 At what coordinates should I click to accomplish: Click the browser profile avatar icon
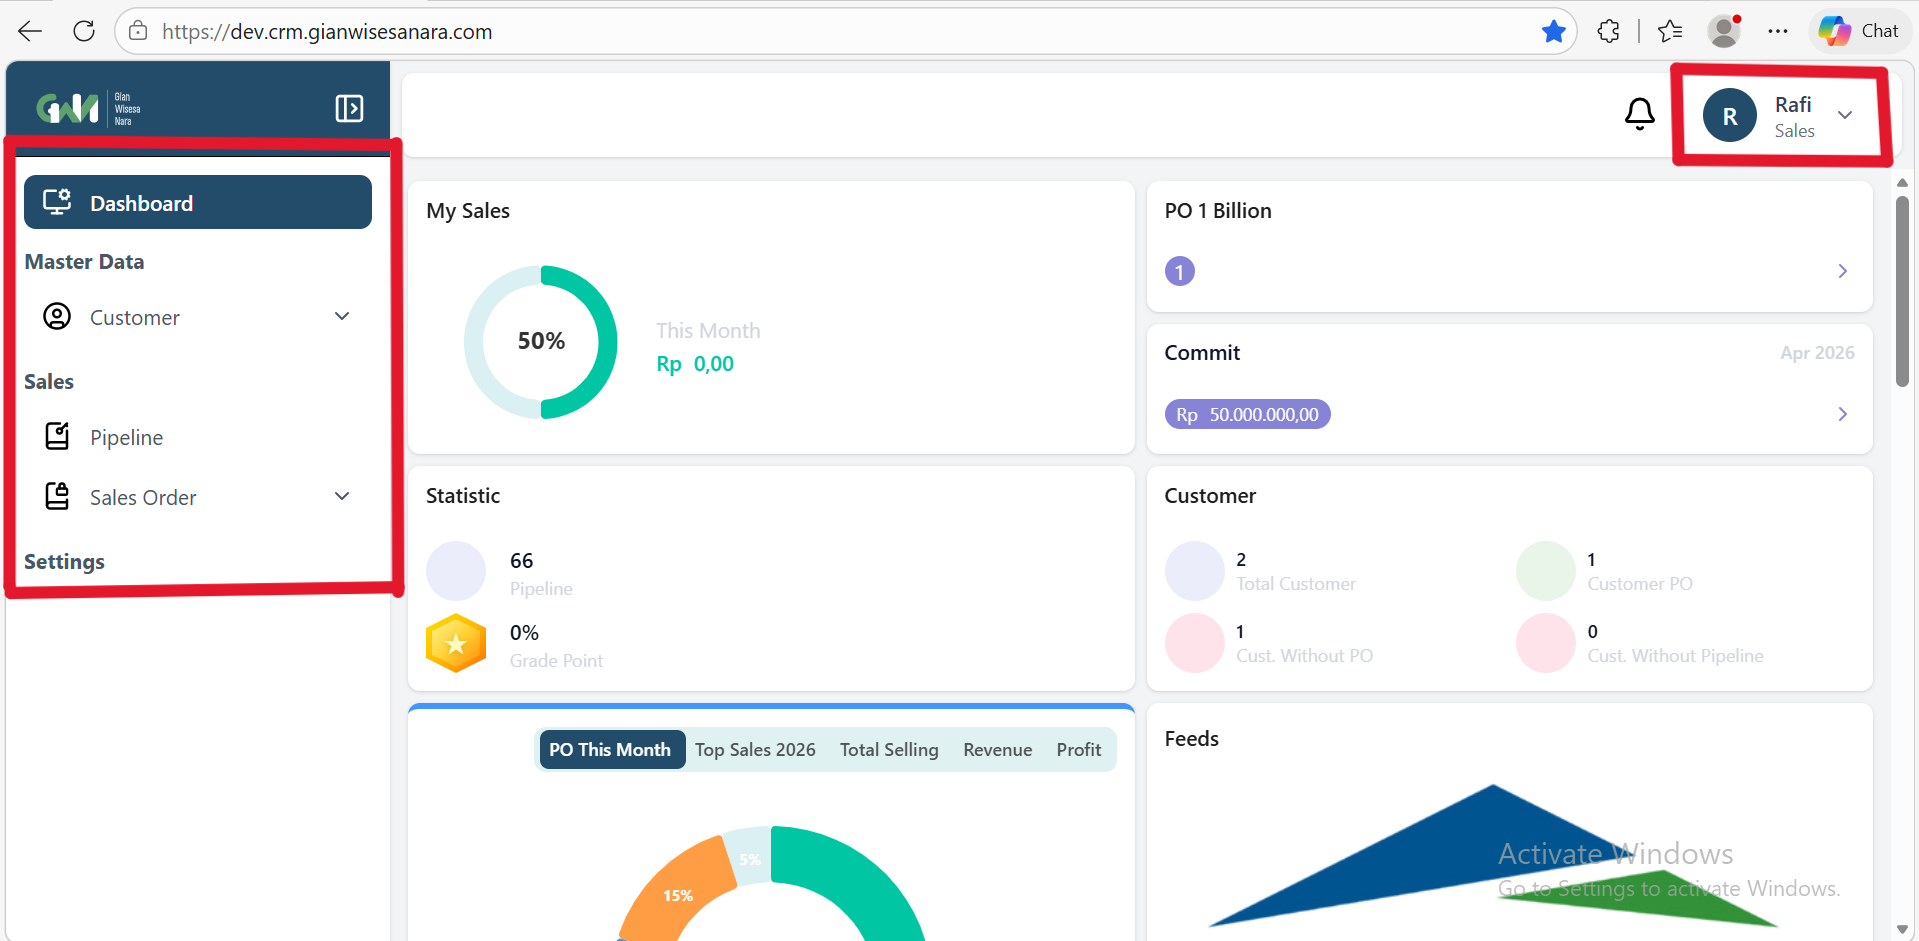[1723, 32]
